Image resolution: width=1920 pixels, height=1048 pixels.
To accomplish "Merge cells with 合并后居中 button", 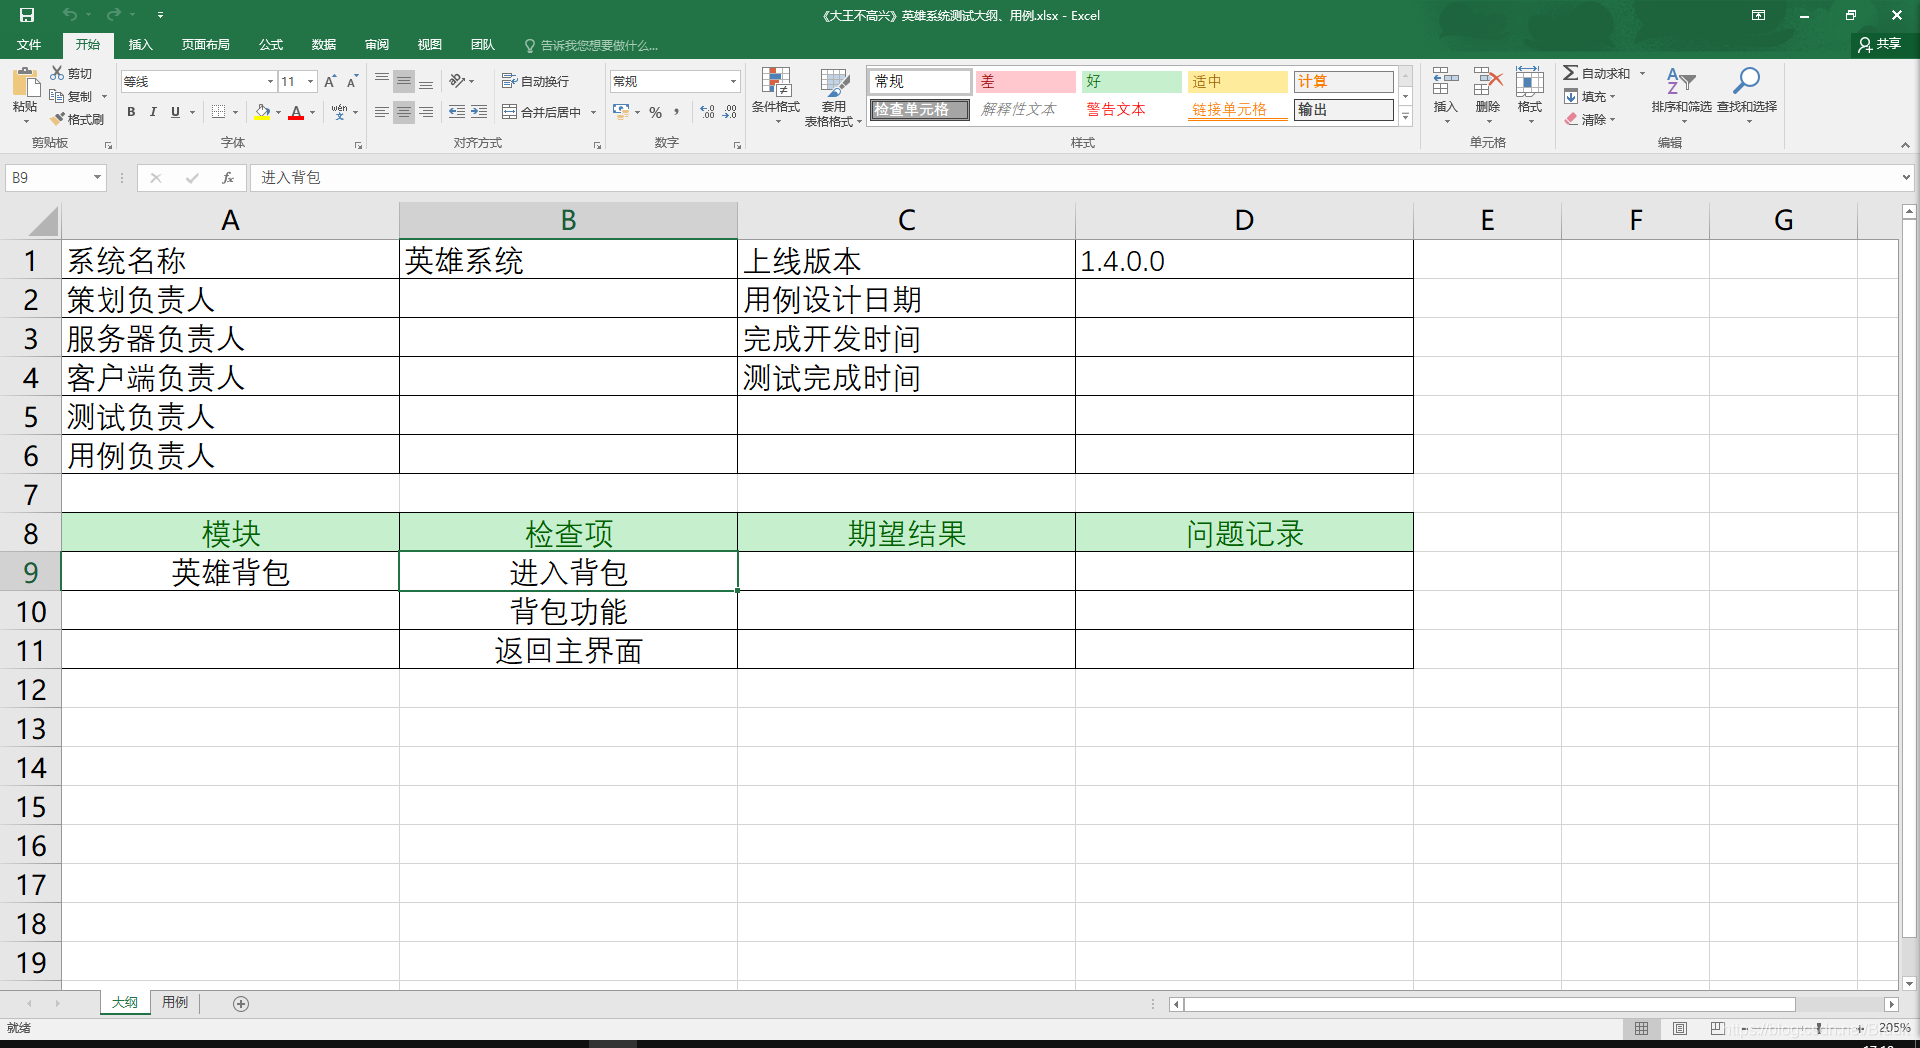I will coord(541,112).
